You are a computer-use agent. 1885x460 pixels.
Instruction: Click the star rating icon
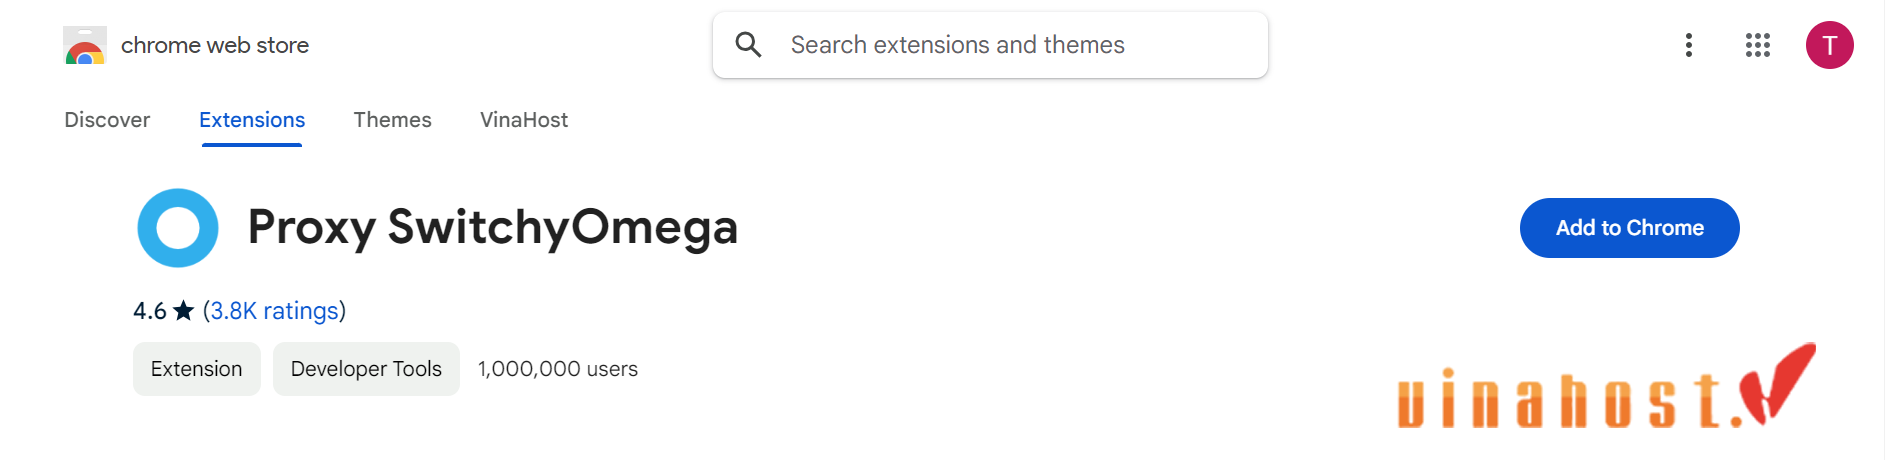click(183, 311)
